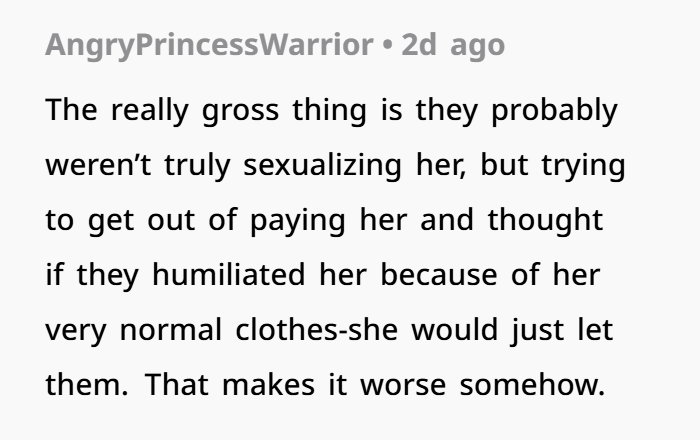
Task: Click the word "somehow." at the comment's end
Action: [x=532, y=385]
